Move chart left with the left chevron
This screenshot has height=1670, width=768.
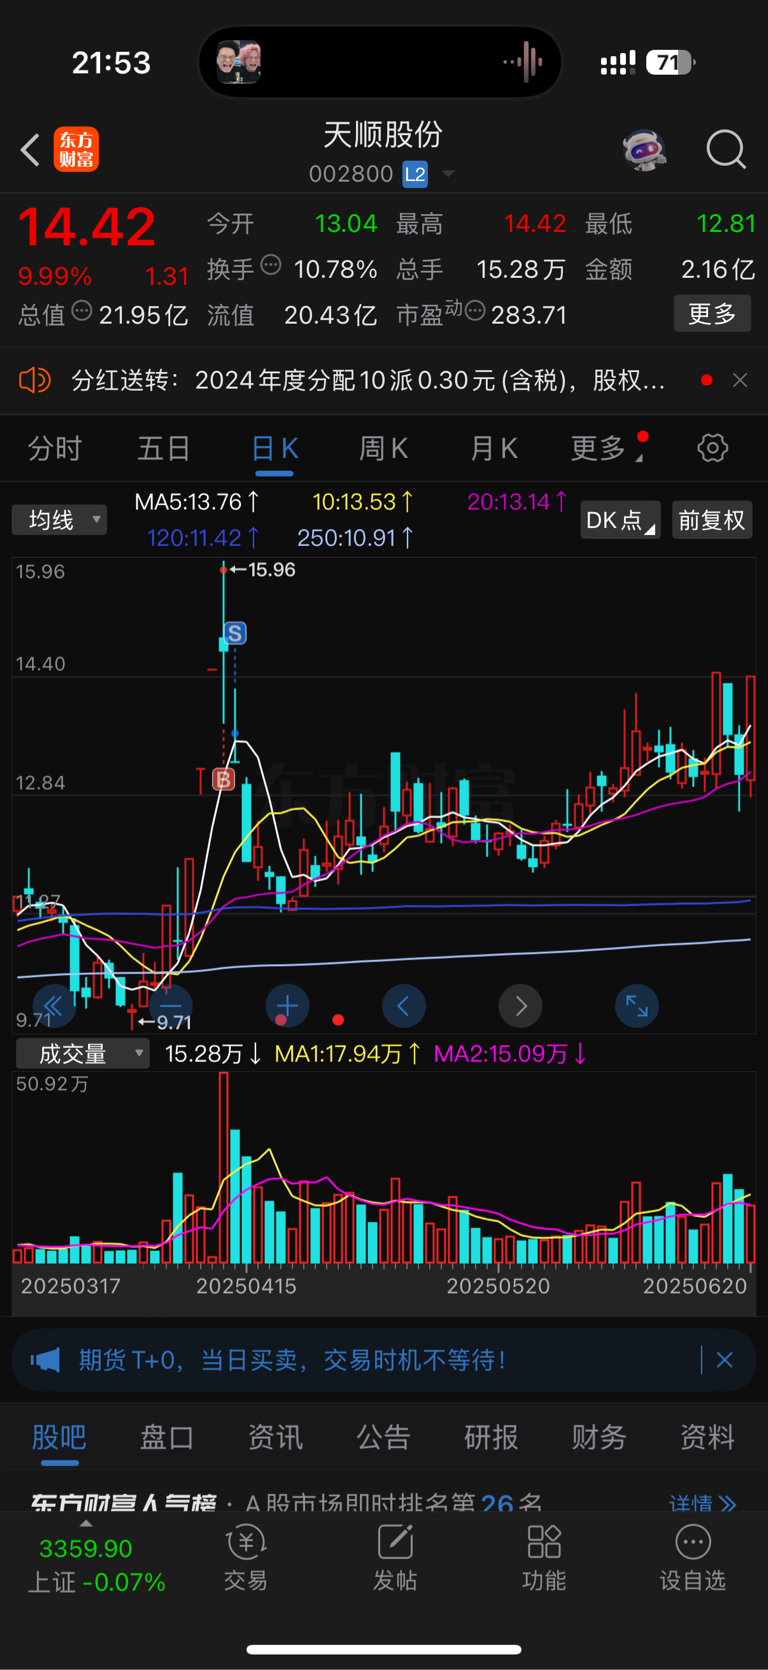click(404, 1006)
